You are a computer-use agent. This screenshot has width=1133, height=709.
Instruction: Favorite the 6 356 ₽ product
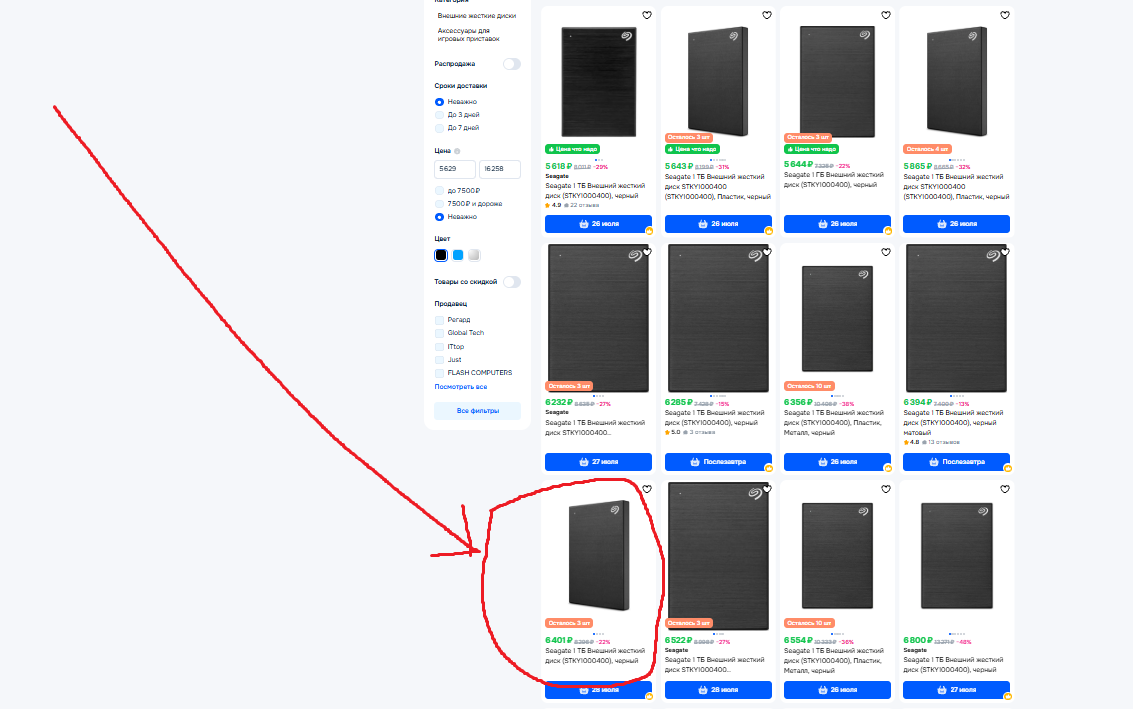point(886,252)
